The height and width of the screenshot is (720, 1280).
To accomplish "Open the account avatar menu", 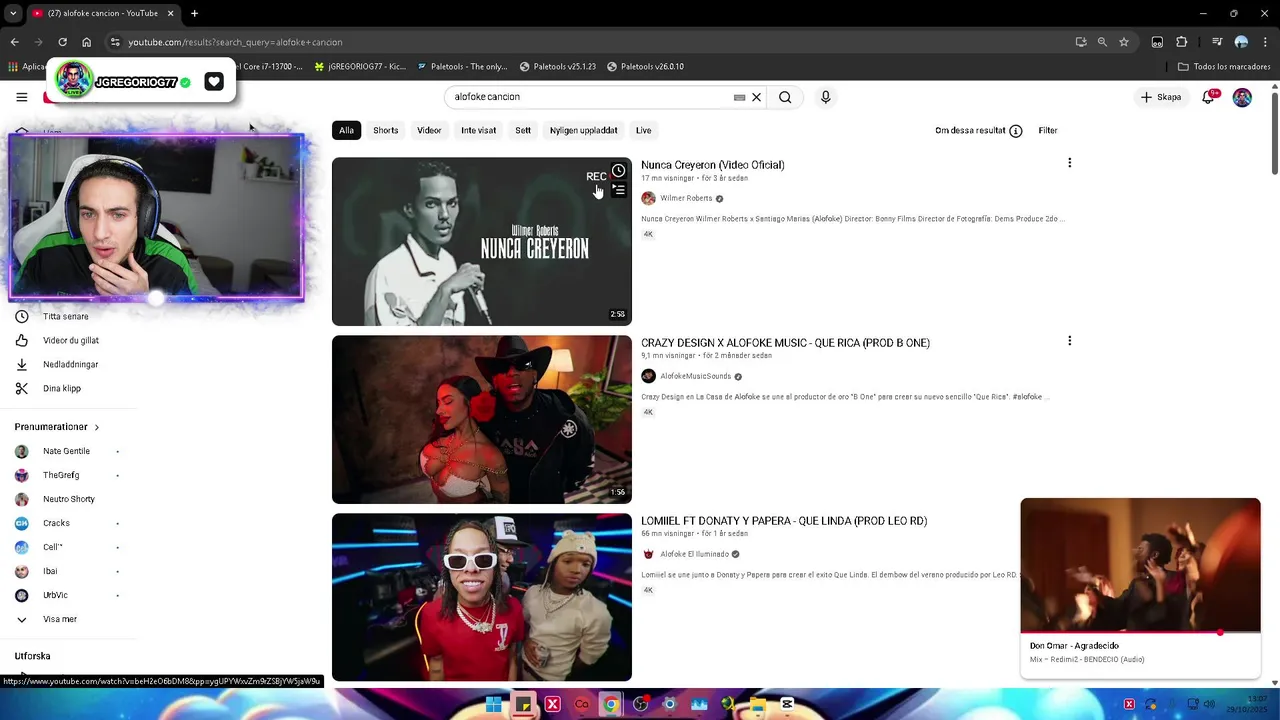I will (1242, 97).
